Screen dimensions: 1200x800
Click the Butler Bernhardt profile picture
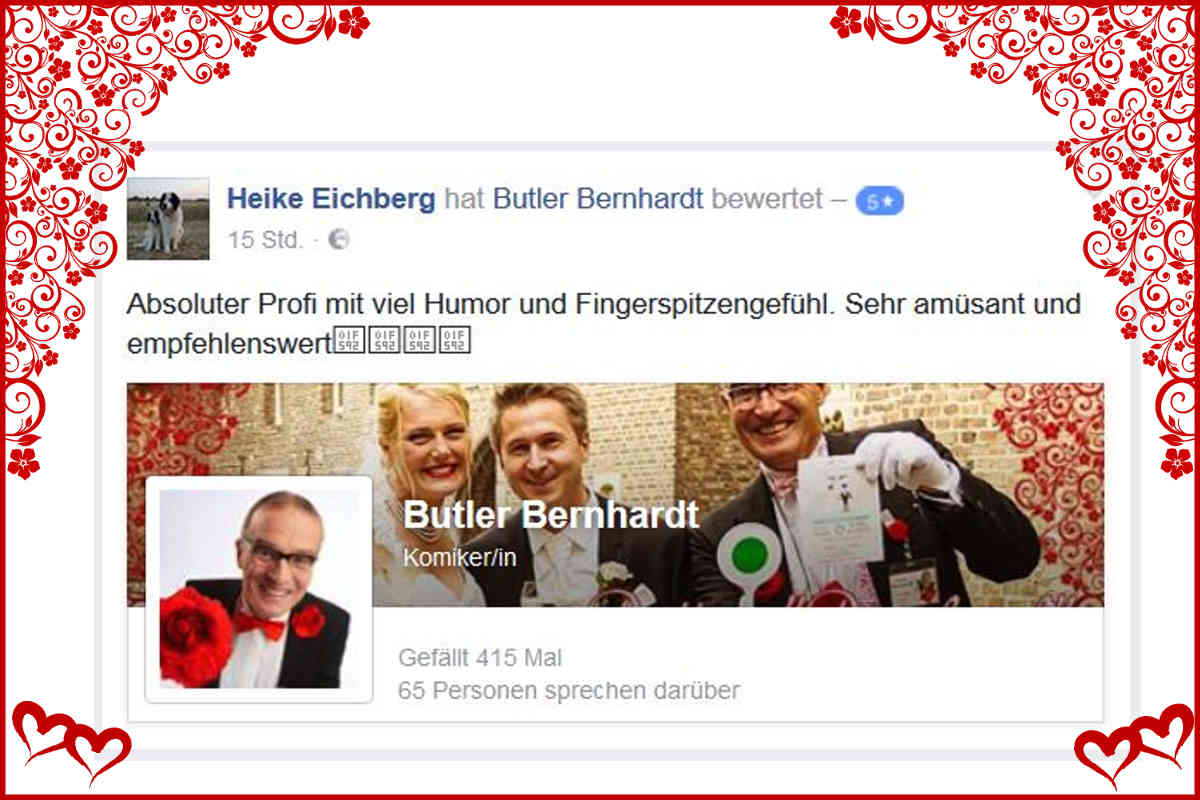point(259,589)
